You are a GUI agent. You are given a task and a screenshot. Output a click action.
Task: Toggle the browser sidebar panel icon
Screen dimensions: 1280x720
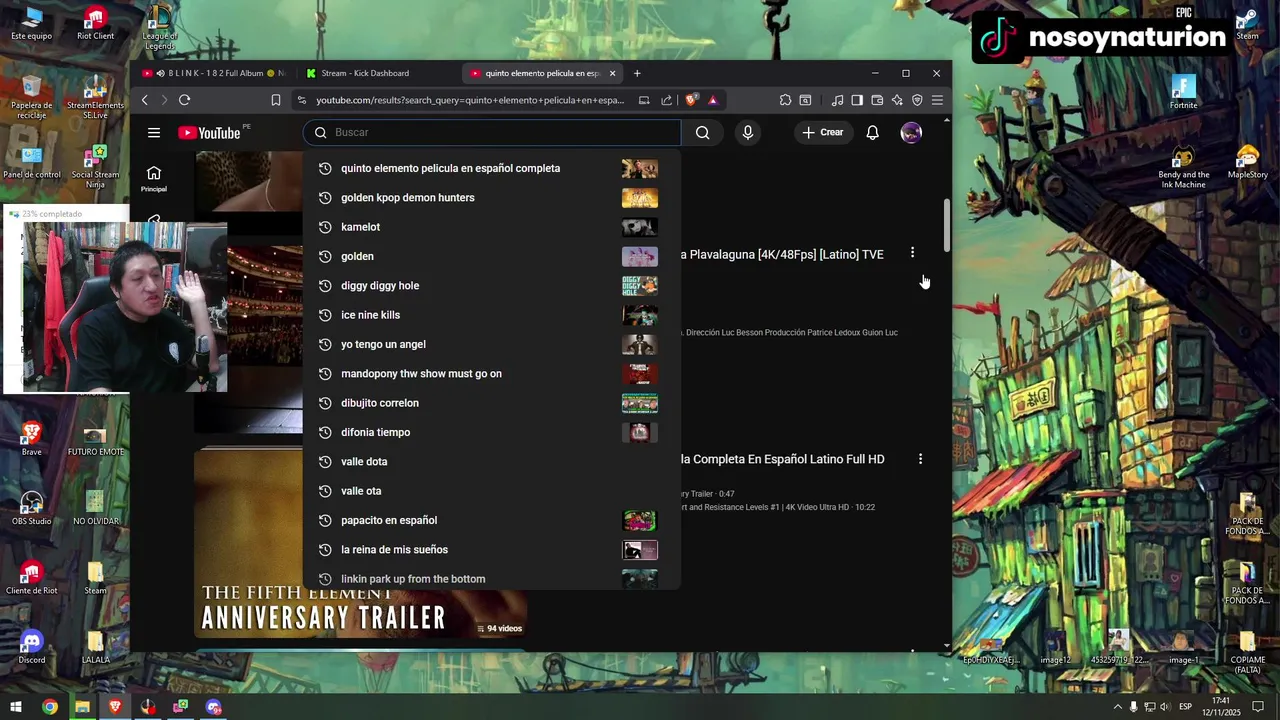point(857,100)
